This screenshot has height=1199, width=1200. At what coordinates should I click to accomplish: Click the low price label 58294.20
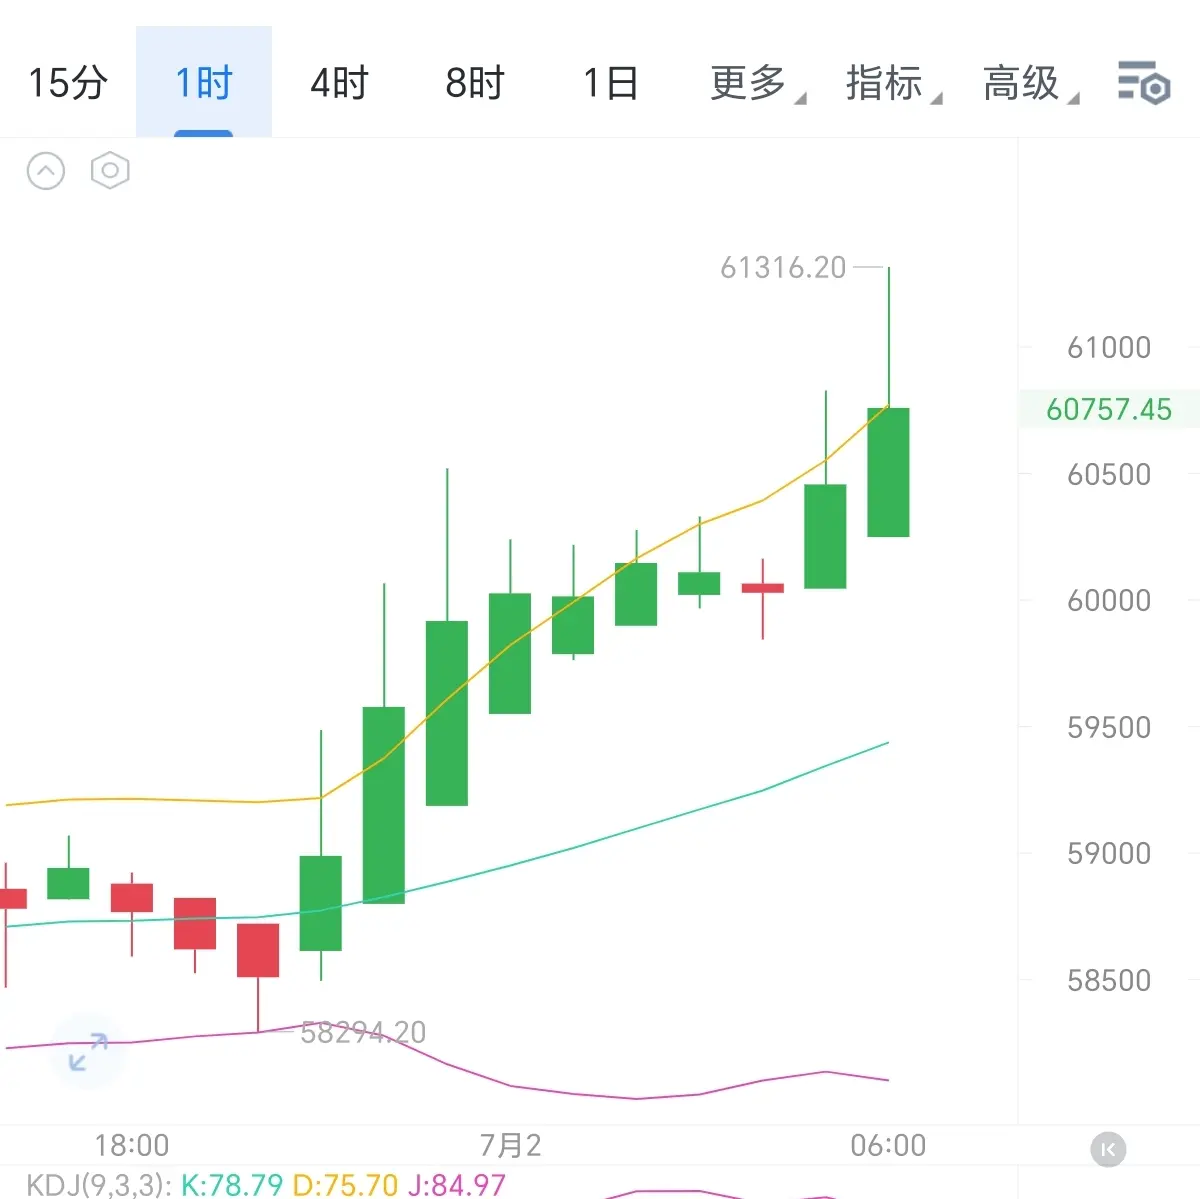pos(364,1032)
